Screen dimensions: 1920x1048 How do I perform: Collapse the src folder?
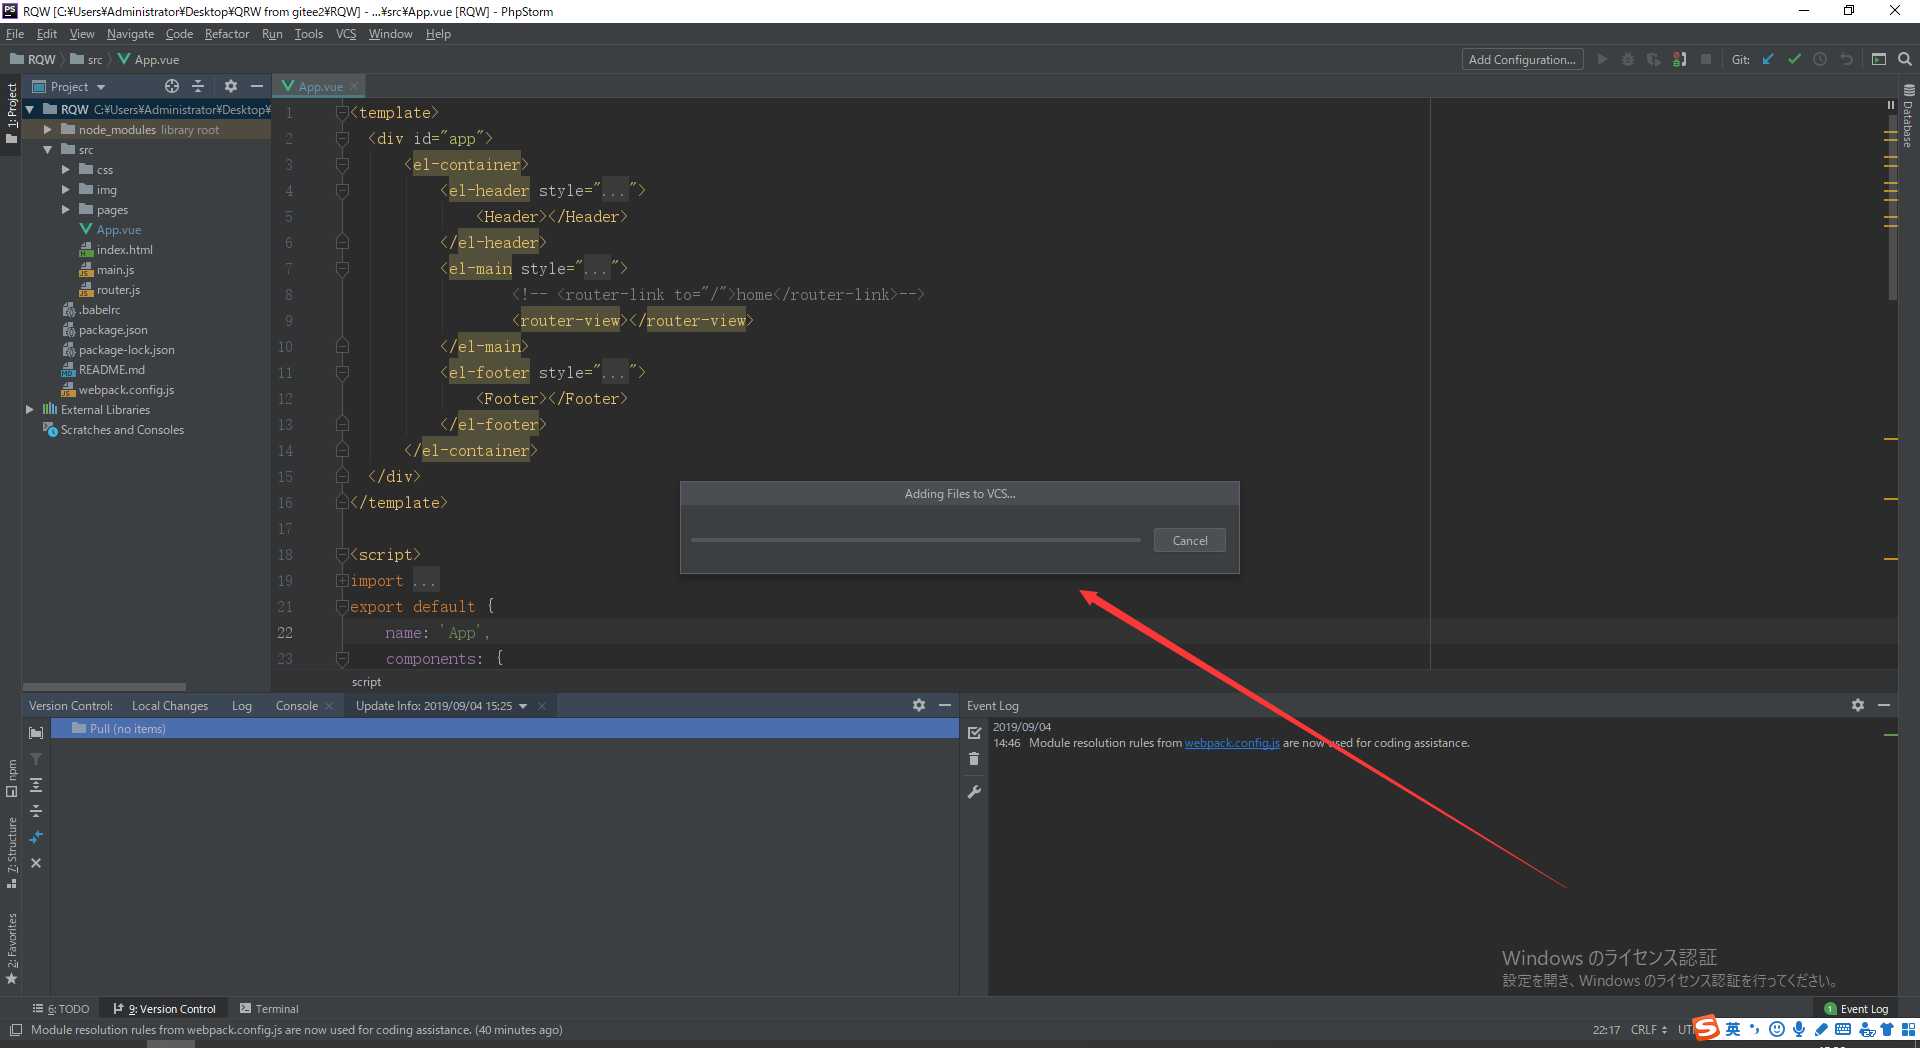(x=47, y=150)
